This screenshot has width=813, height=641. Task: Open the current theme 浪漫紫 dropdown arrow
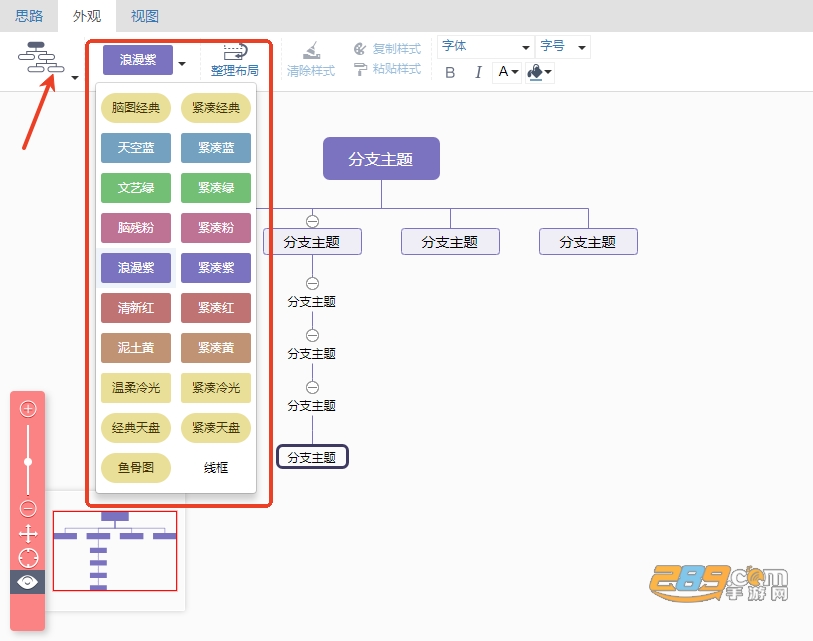click(x=182, y=64)
